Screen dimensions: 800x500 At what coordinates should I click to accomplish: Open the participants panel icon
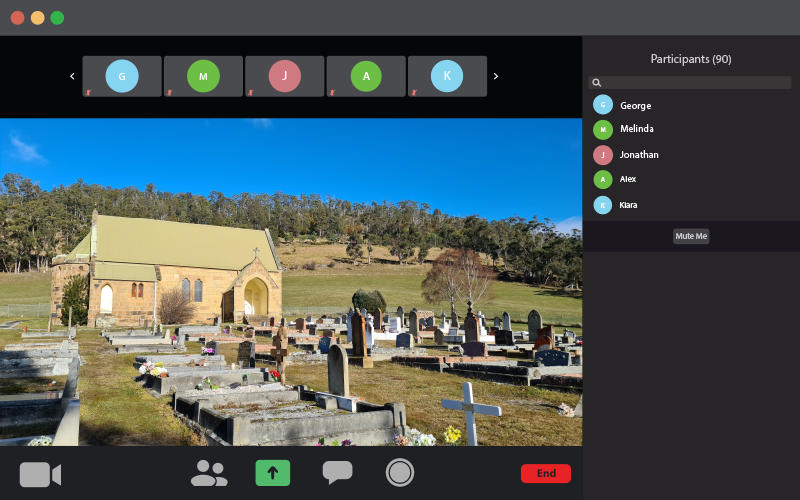click(208, 474)
